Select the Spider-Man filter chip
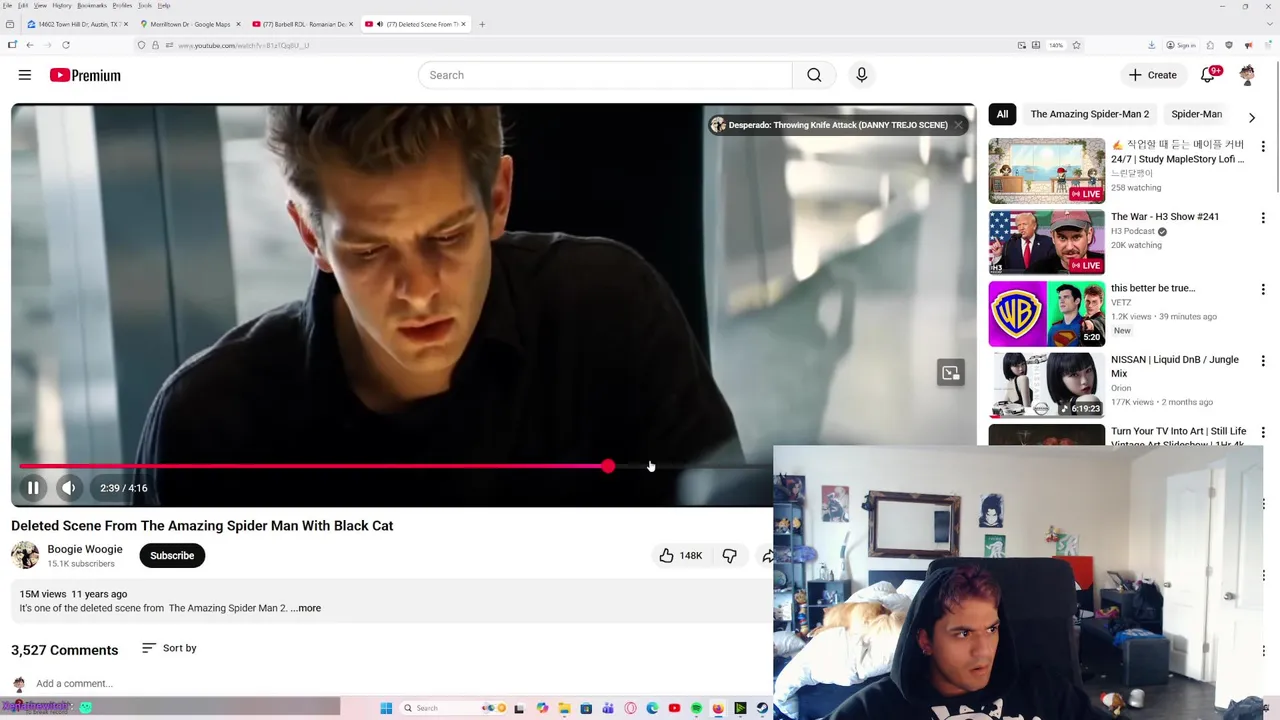 (x=1197, y=114)
